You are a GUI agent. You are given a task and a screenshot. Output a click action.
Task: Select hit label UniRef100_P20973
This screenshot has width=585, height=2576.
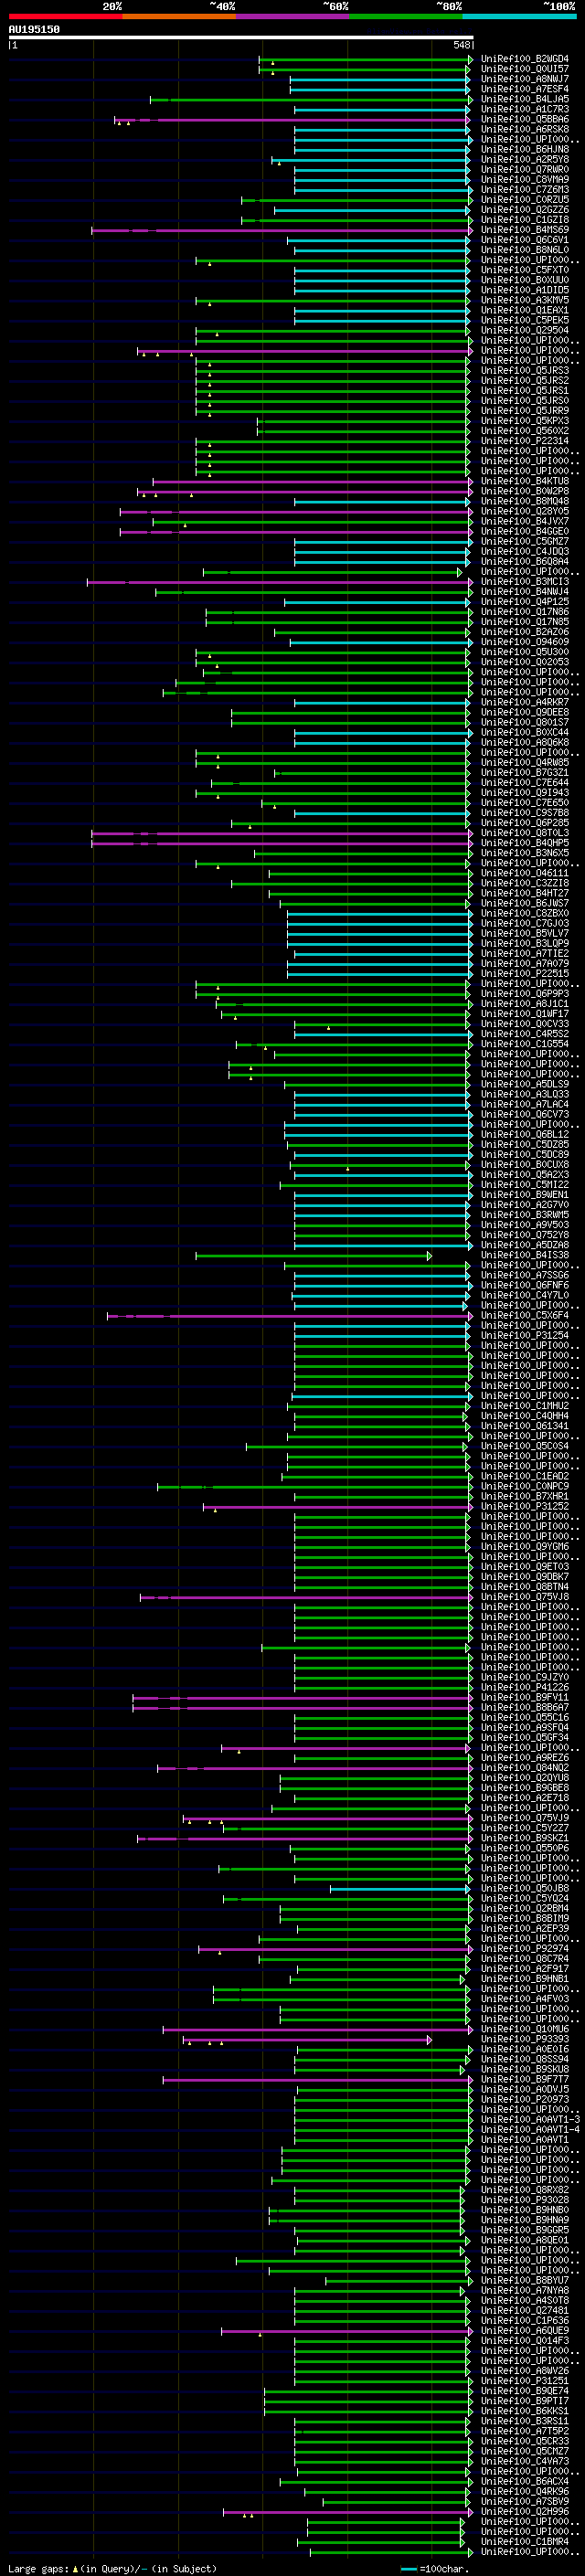[x=525, y=2100]
